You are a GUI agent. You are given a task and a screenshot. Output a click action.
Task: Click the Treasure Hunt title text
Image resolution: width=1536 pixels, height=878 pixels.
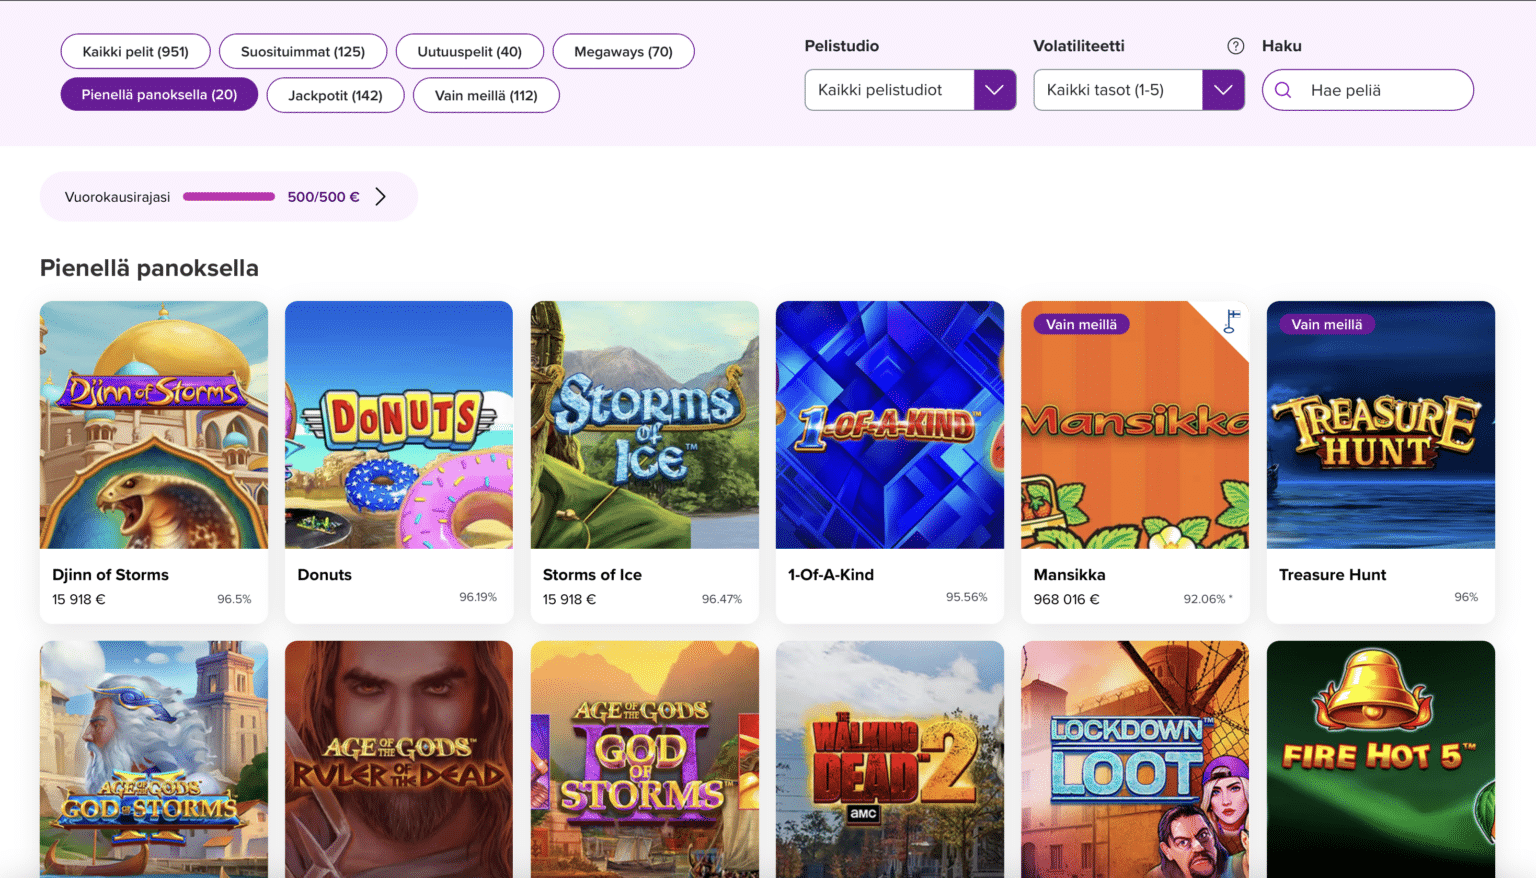click(1332, 575)
